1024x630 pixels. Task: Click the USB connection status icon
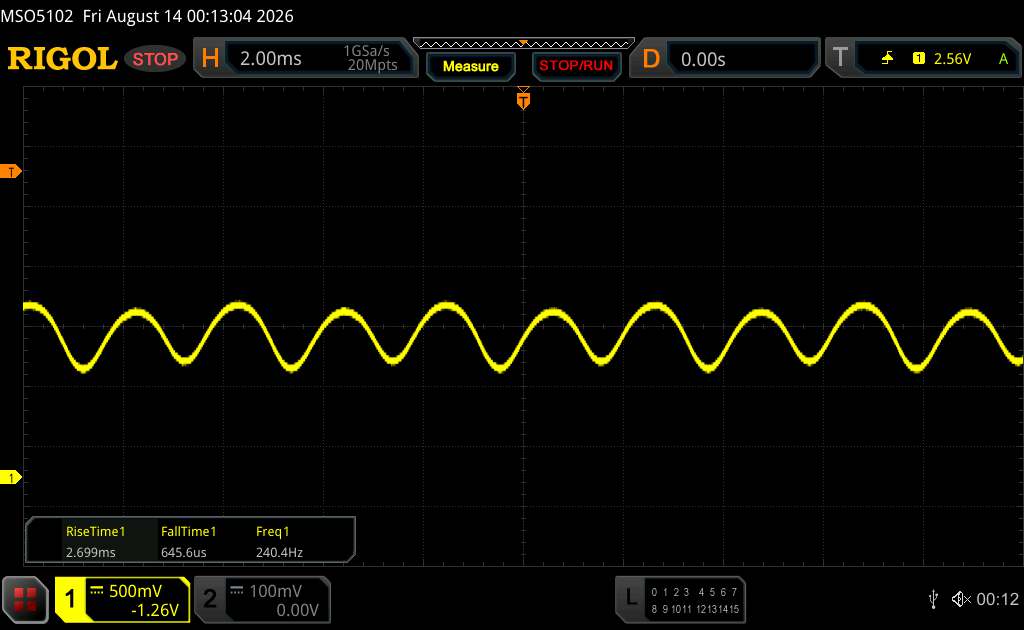(933, 599)
